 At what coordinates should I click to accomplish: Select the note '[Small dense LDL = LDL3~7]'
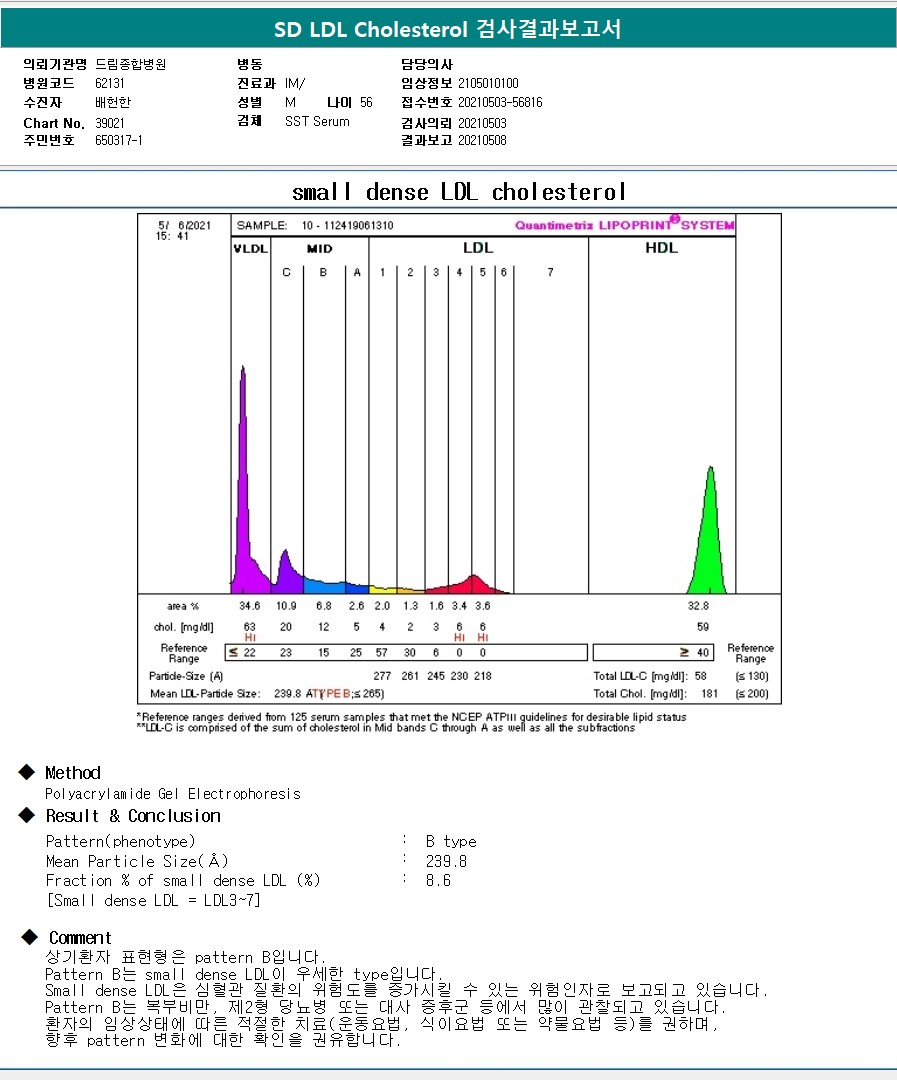[x=153, y=901]
